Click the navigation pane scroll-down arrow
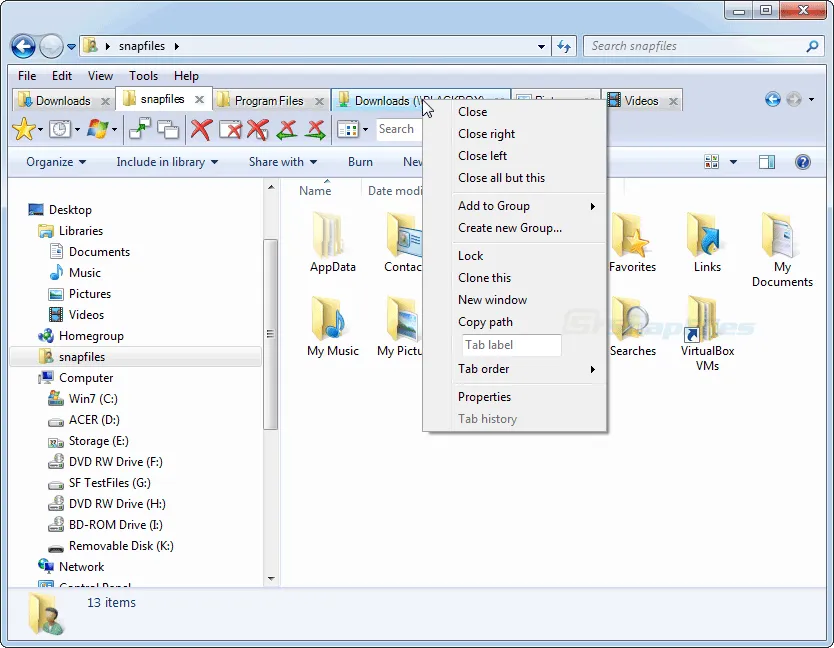This screenshot has height=648, width=834. pos(271,578)
